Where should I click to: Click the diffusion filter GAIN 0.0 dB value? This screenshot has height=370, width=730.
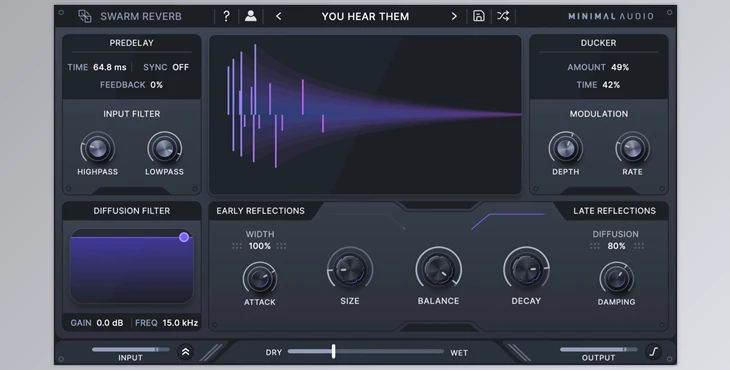pyautogui.click(x=110, y=323)
